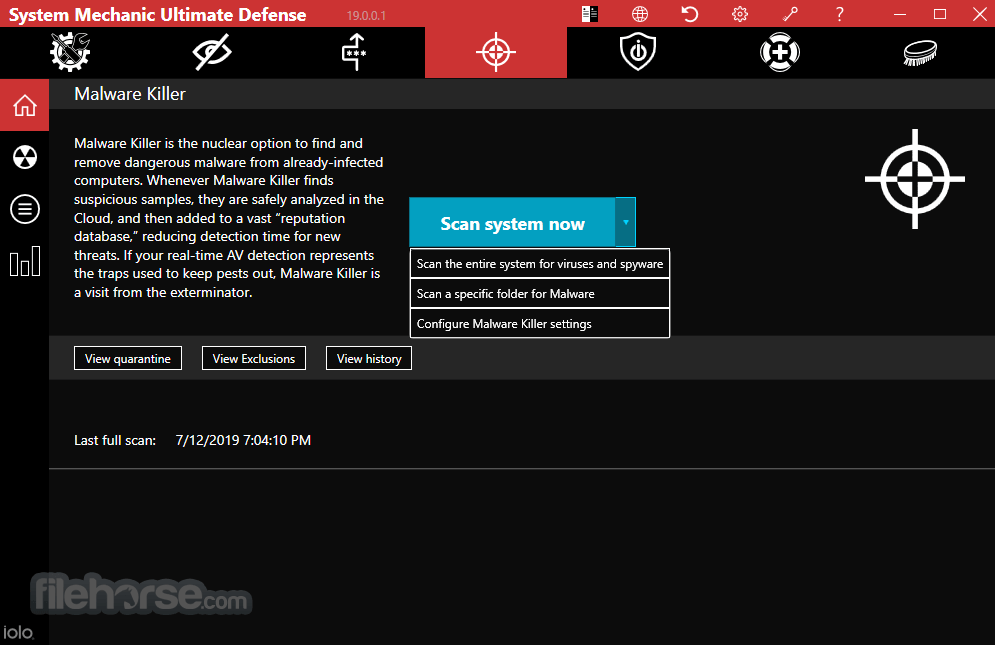Choose Scan a specific folder for Malware
Viewport: 995px width, 645px height.
[540, 293]
